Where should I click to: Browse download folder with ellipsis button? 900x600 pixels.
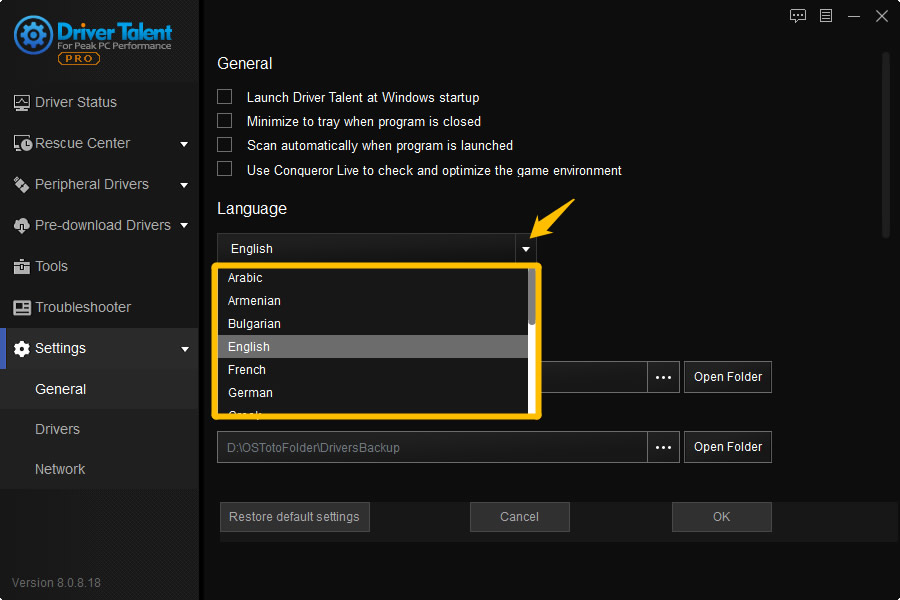664,377
